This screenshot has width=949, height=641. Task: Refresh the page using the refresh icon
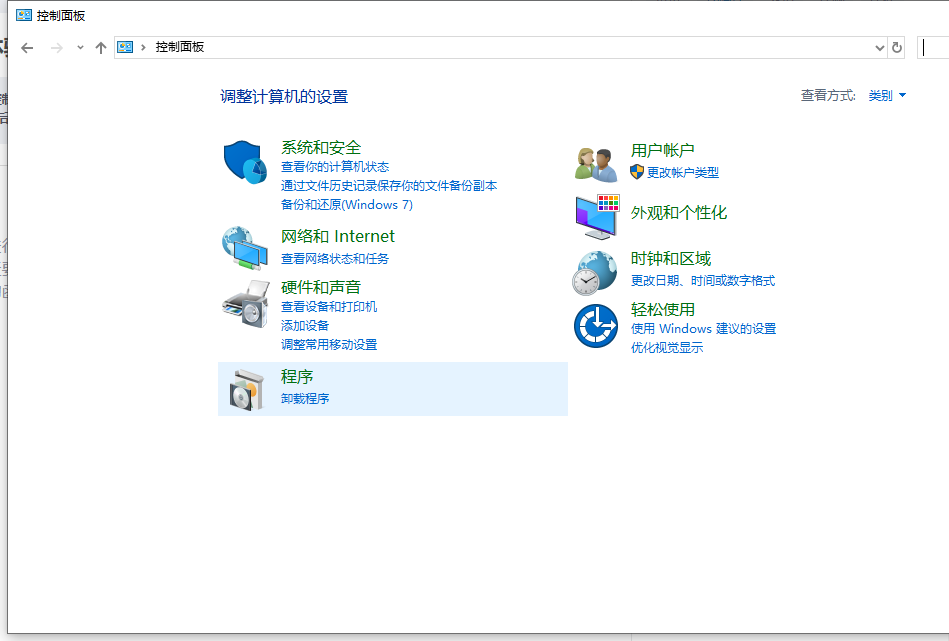[897, 47]
